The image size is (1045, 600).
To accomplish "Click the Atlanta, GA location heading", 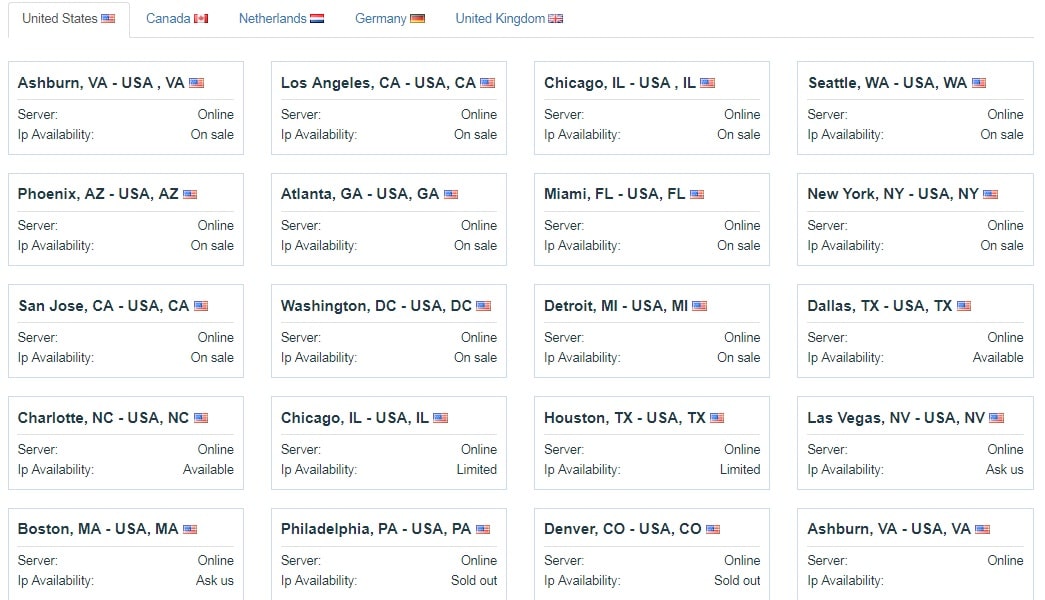I will (359, 194).
